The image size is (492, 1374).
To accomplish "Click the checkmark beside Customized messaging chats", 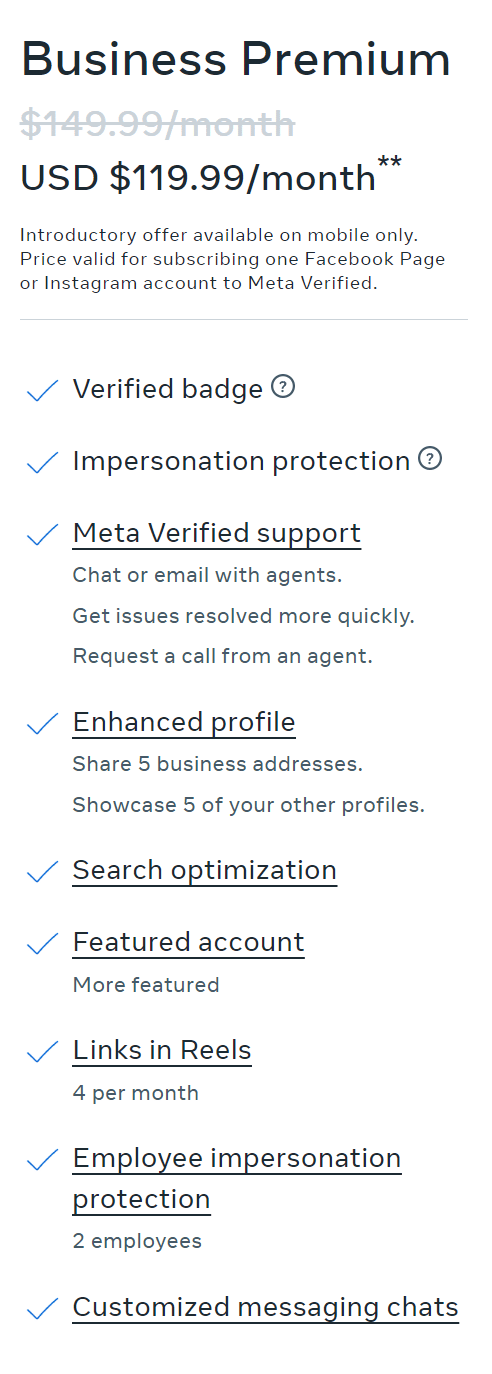I will [42, 1308].
